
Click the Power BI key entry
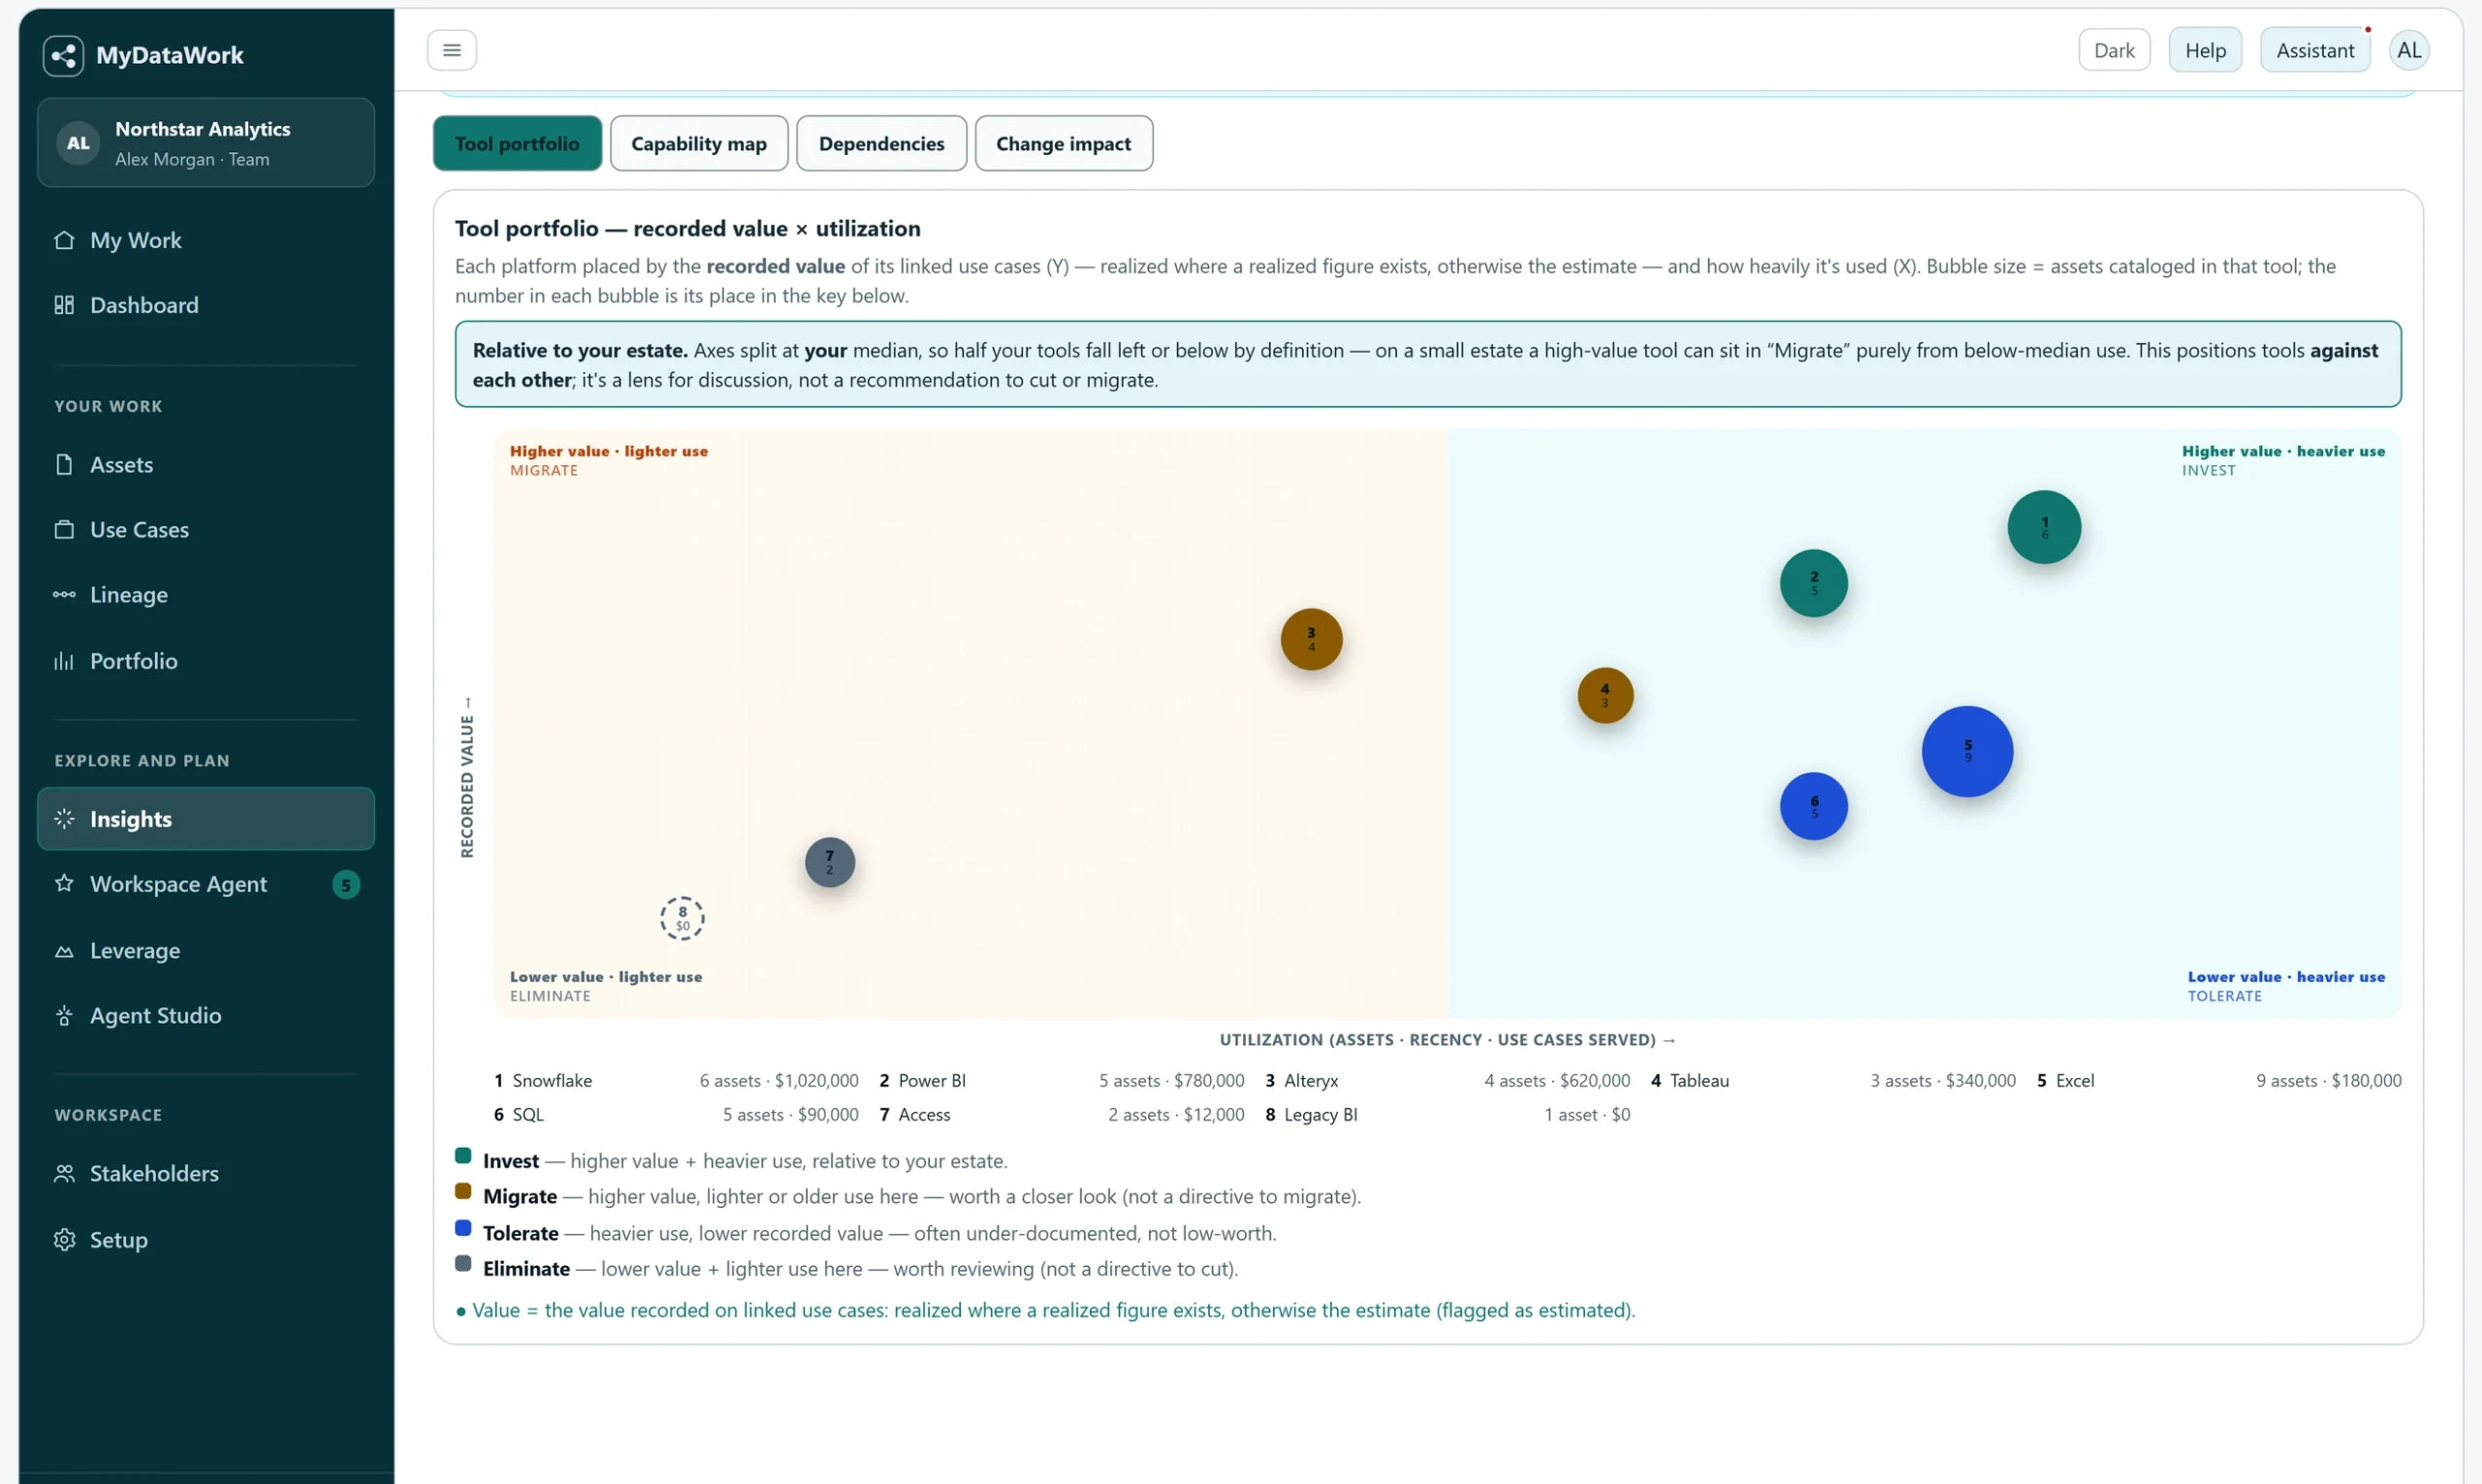click(x=1062, y=1081)
